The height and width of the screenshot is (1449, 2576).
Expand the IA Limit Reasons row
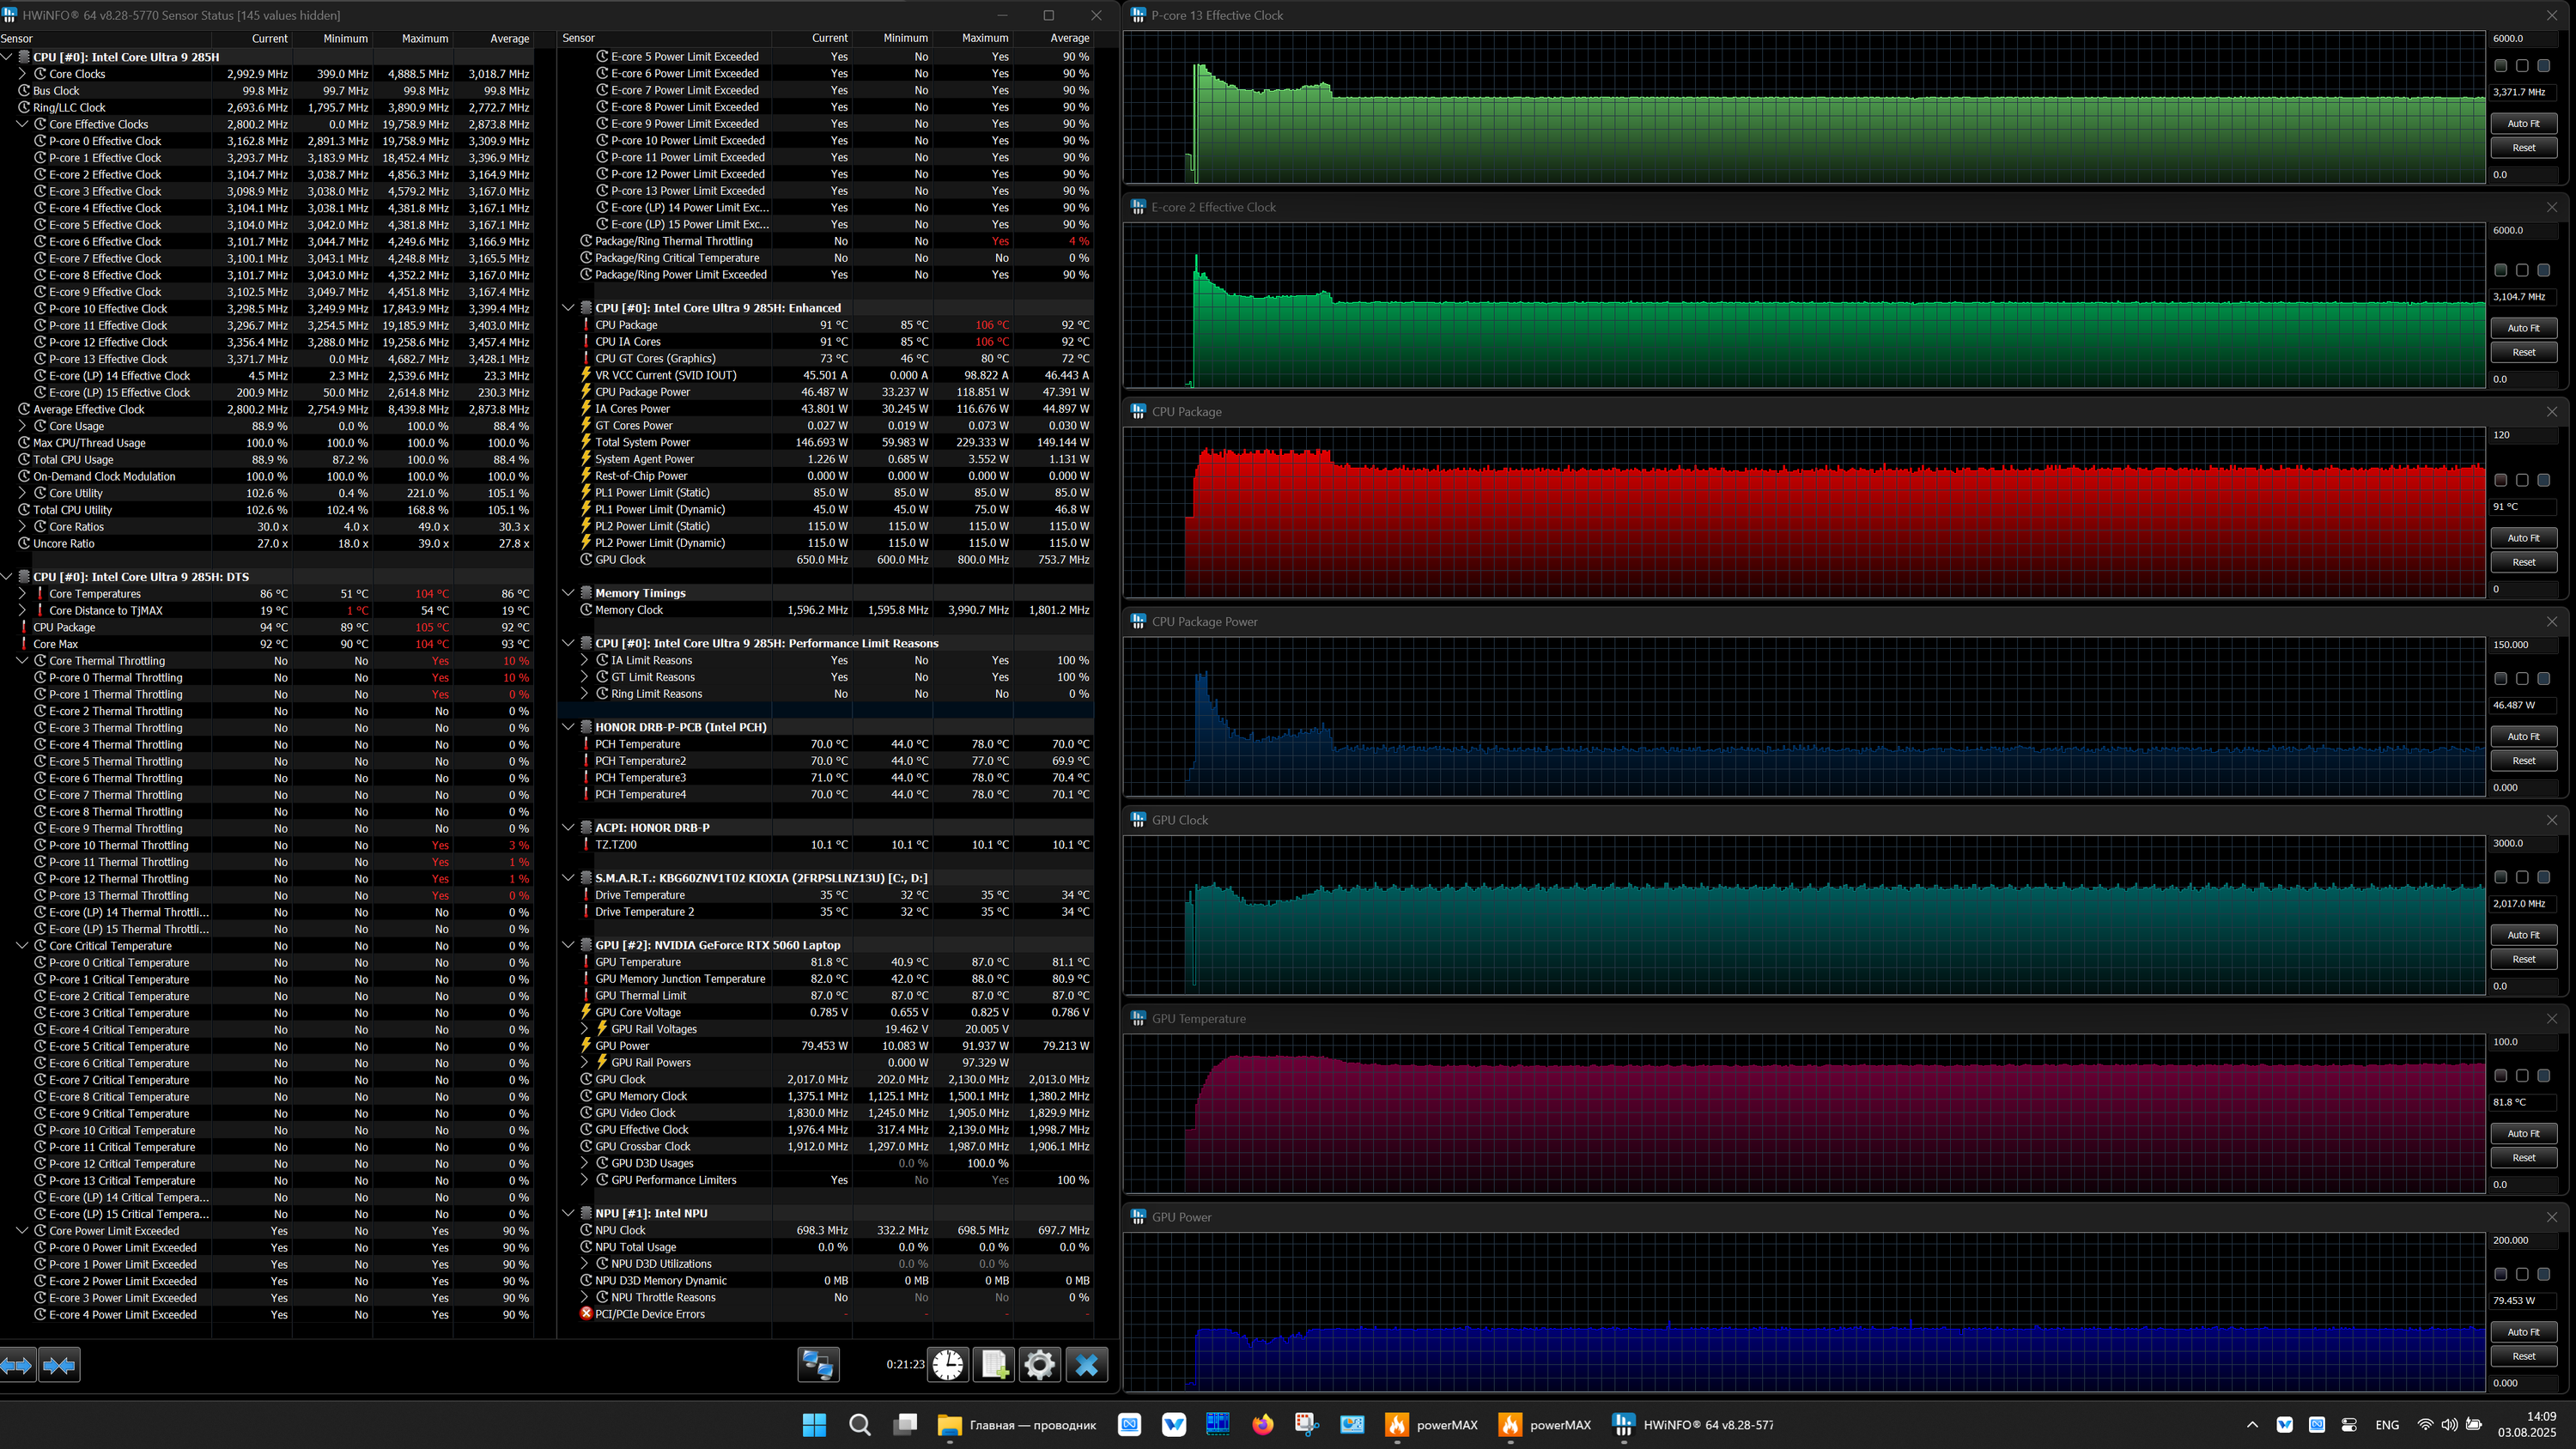(x=584, y=660)
